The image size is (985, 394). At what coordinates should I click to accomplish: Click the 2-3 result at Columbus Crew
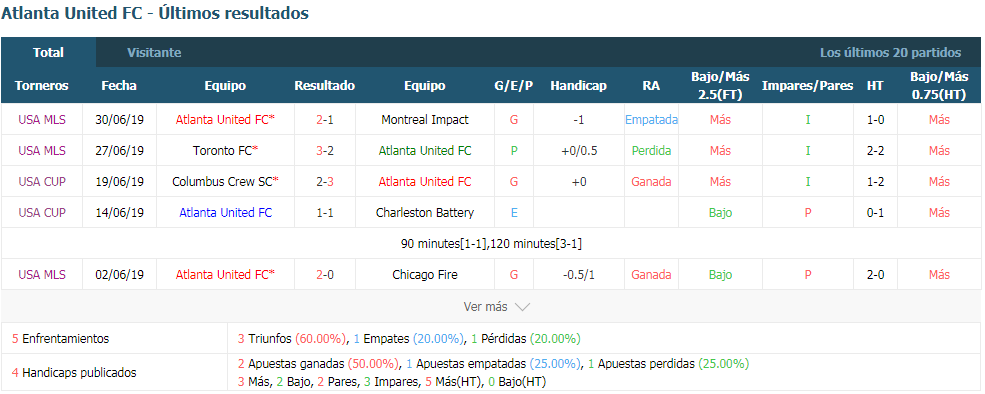click(325, 182)
